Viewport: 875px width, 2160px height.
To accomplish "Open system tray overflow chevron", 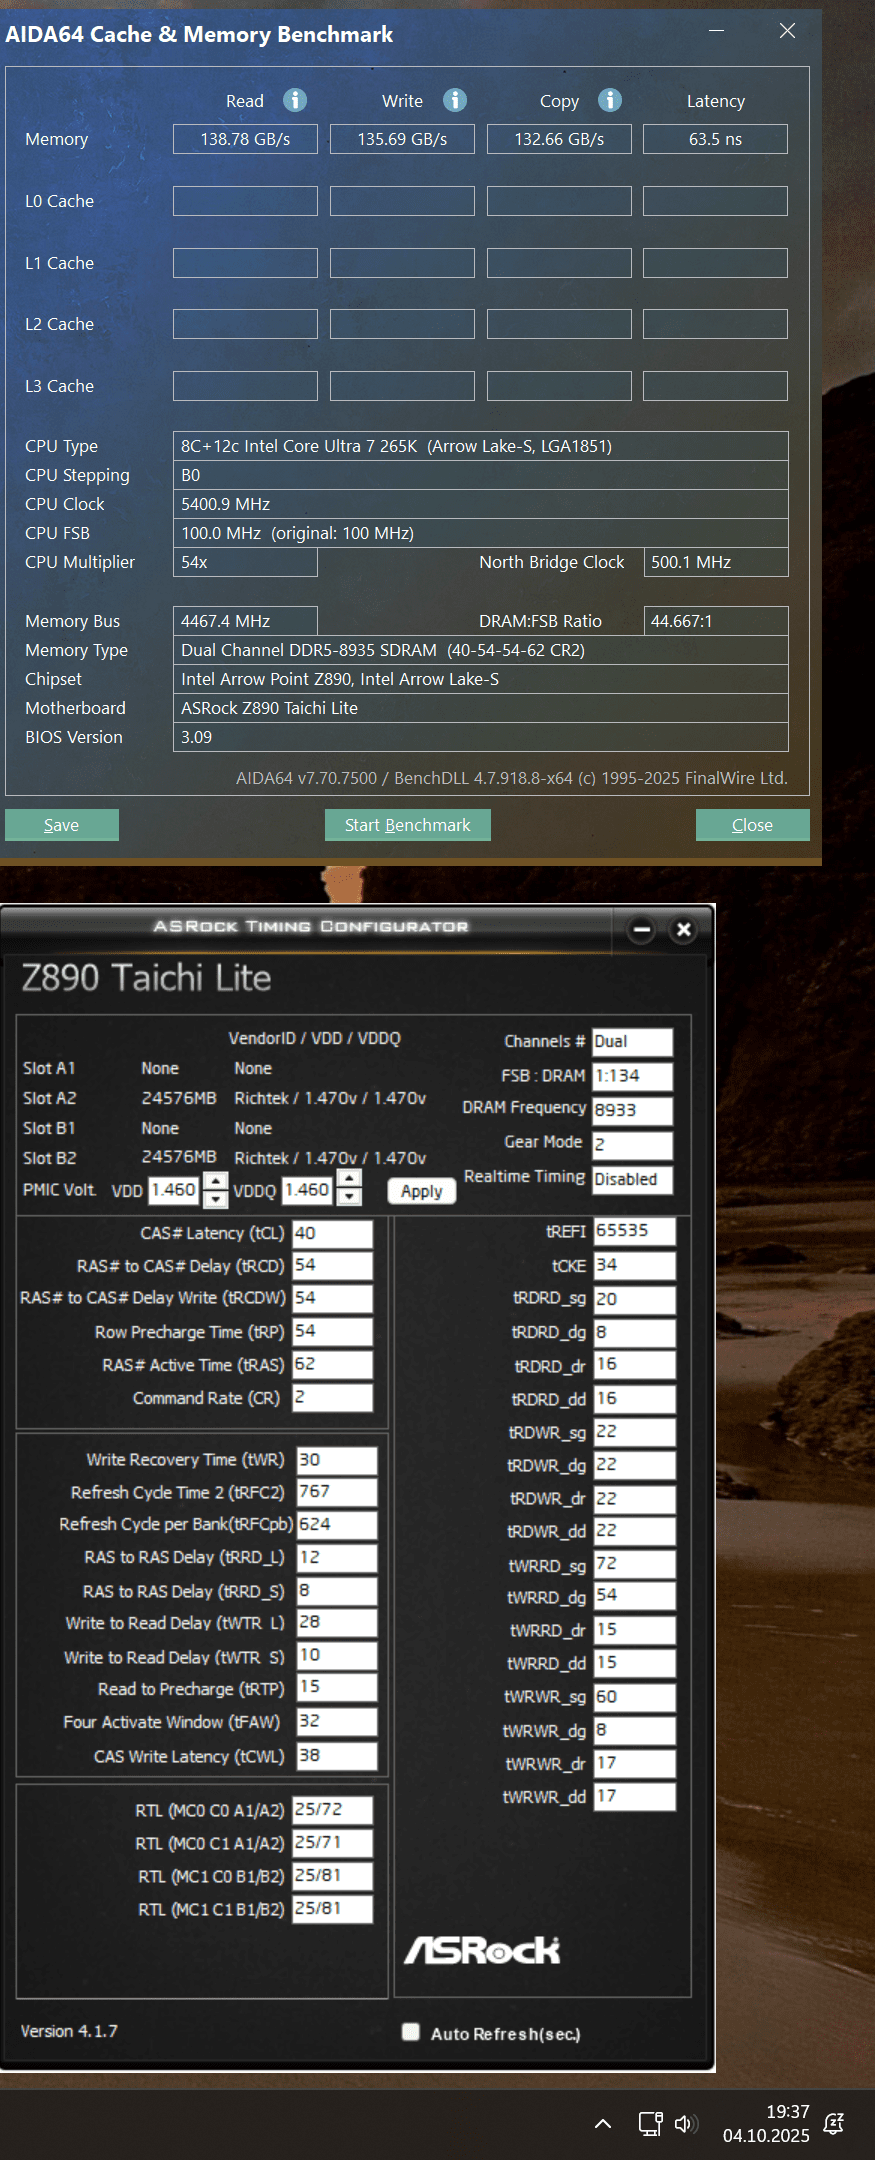I will point(603,2124).
